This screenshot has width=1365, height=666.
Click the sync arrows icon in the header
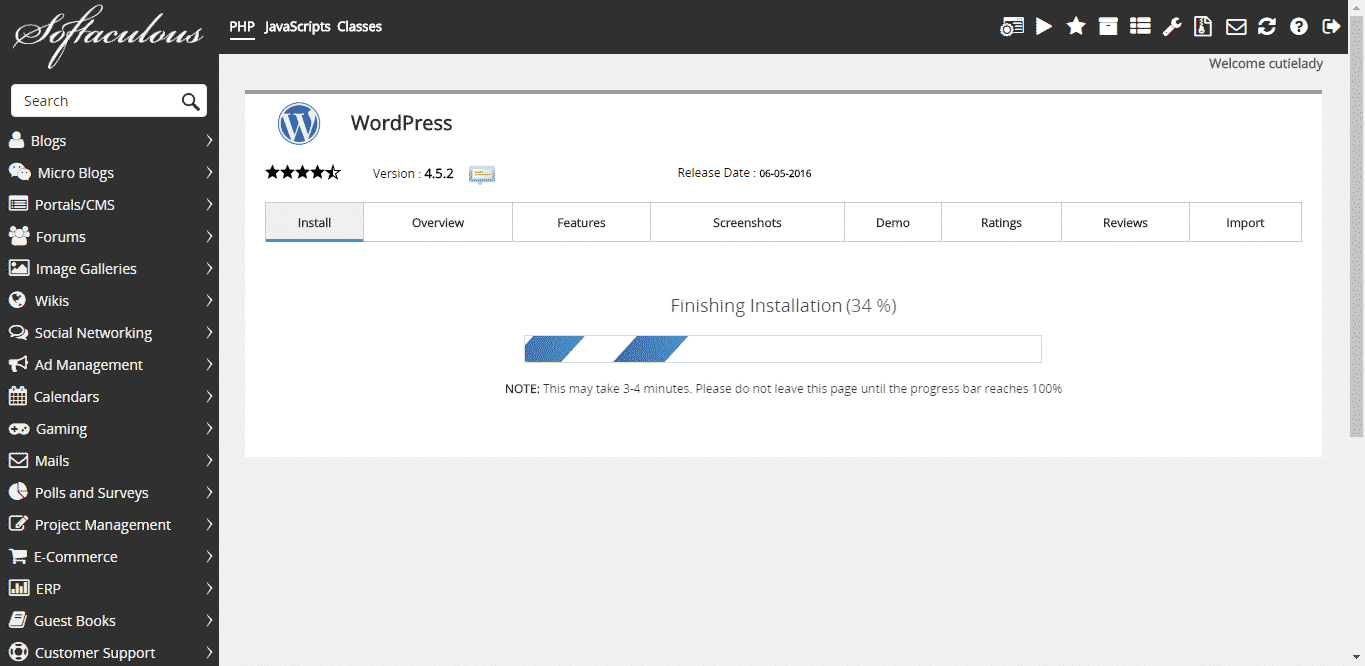[x=1267, y=27]
